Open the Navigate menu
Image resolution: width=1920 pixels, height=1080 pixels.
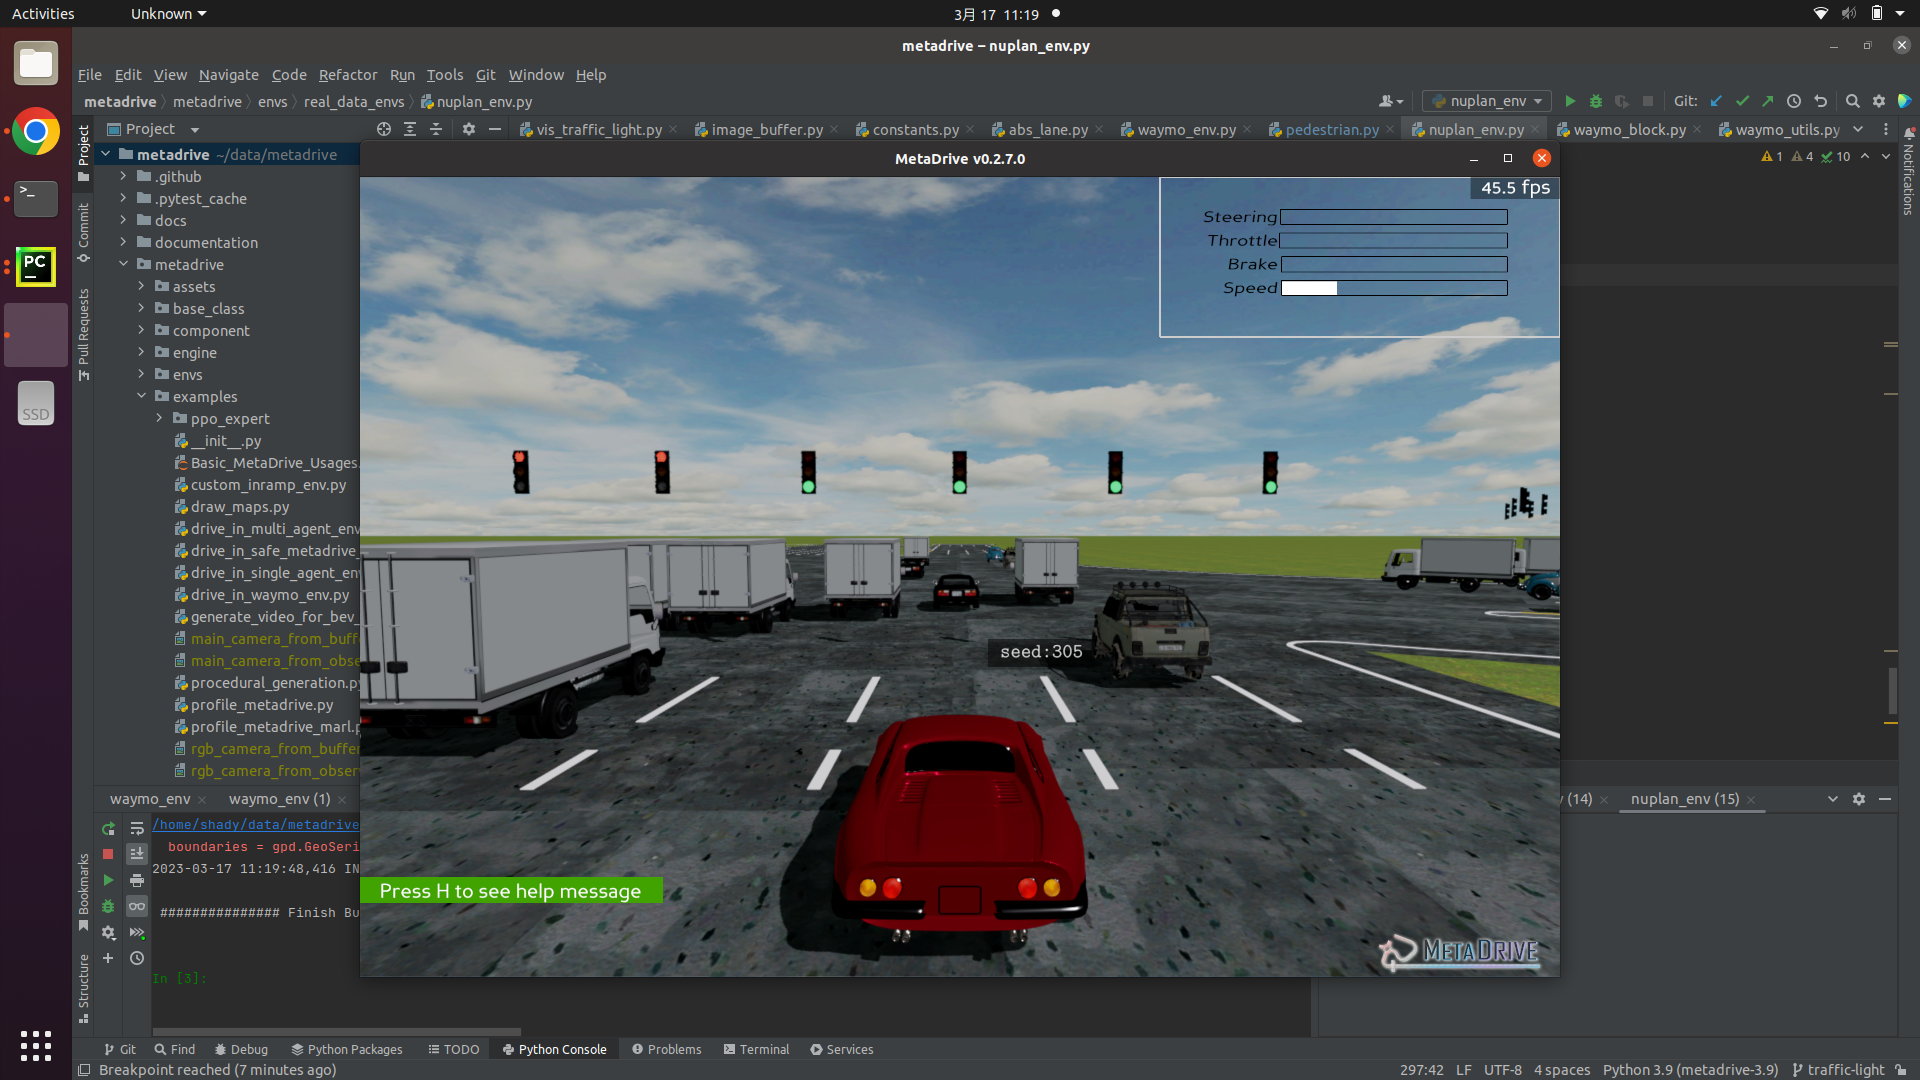[228, 75]
